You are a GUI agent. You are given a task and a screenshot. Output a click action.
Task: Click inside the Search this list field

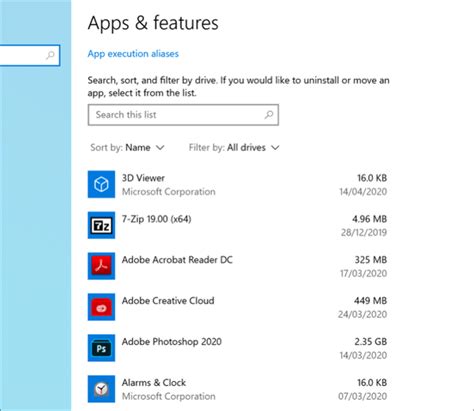183,115
